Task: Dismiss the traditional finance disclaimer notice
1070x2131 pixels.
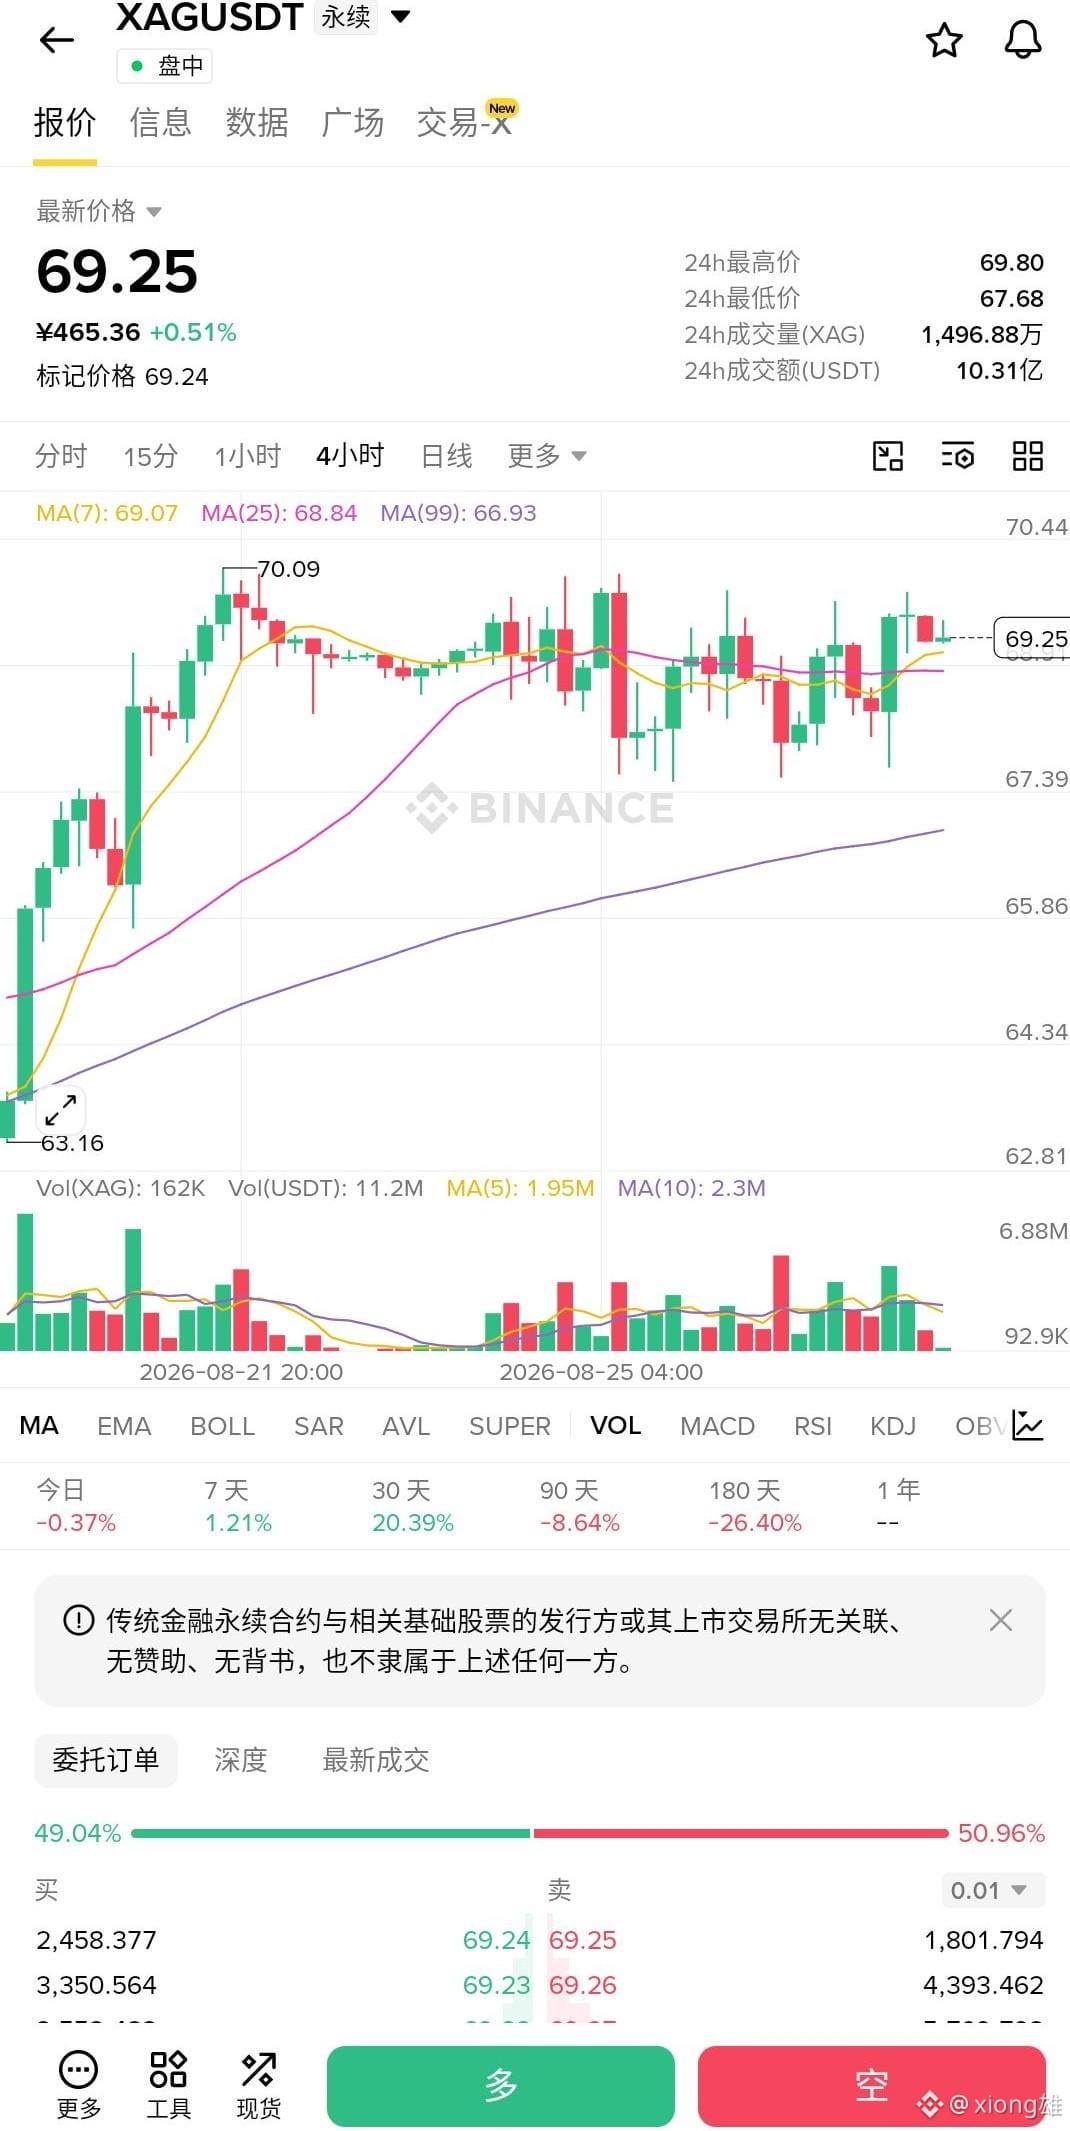Action: click(1001, 1620)
